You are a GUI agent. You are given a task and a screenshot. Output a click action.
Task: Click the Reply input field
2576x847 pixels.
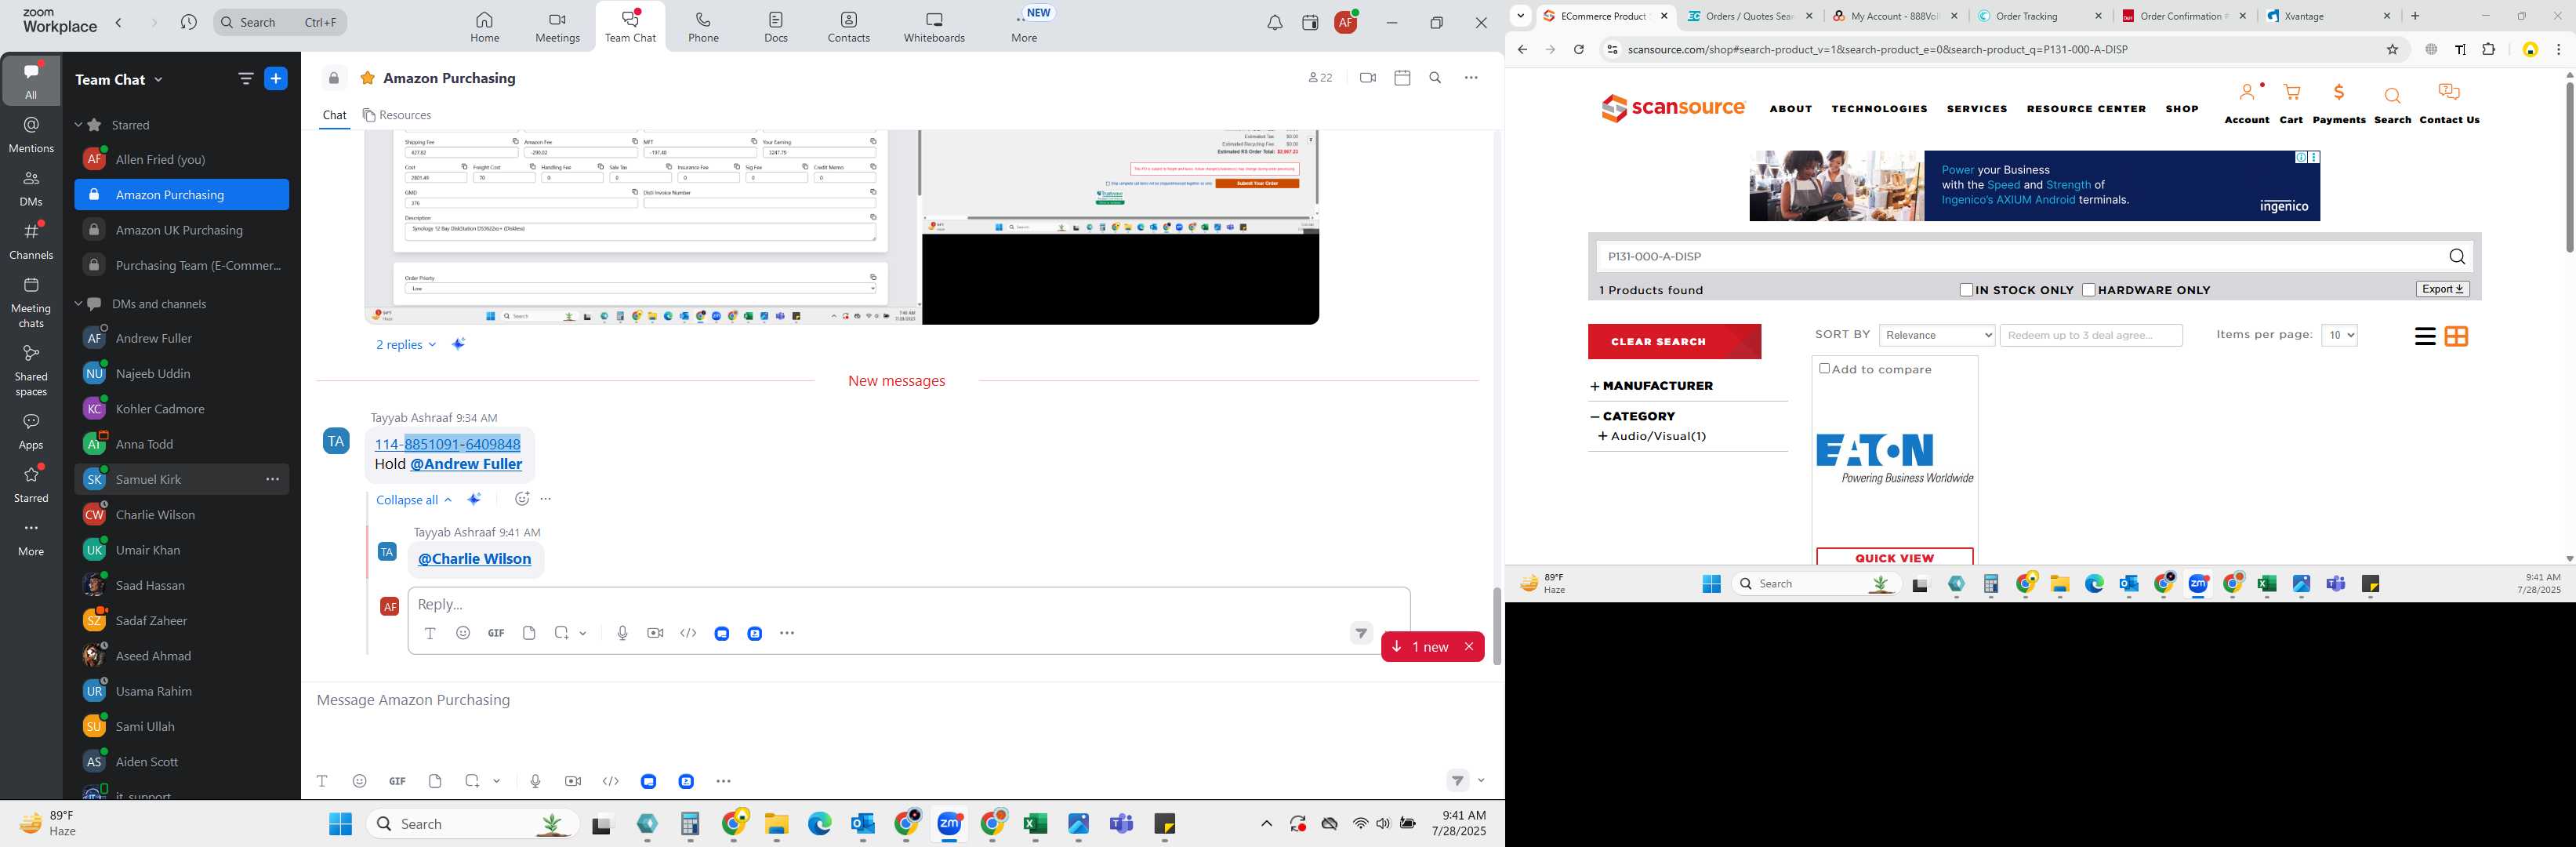(908, 604)
